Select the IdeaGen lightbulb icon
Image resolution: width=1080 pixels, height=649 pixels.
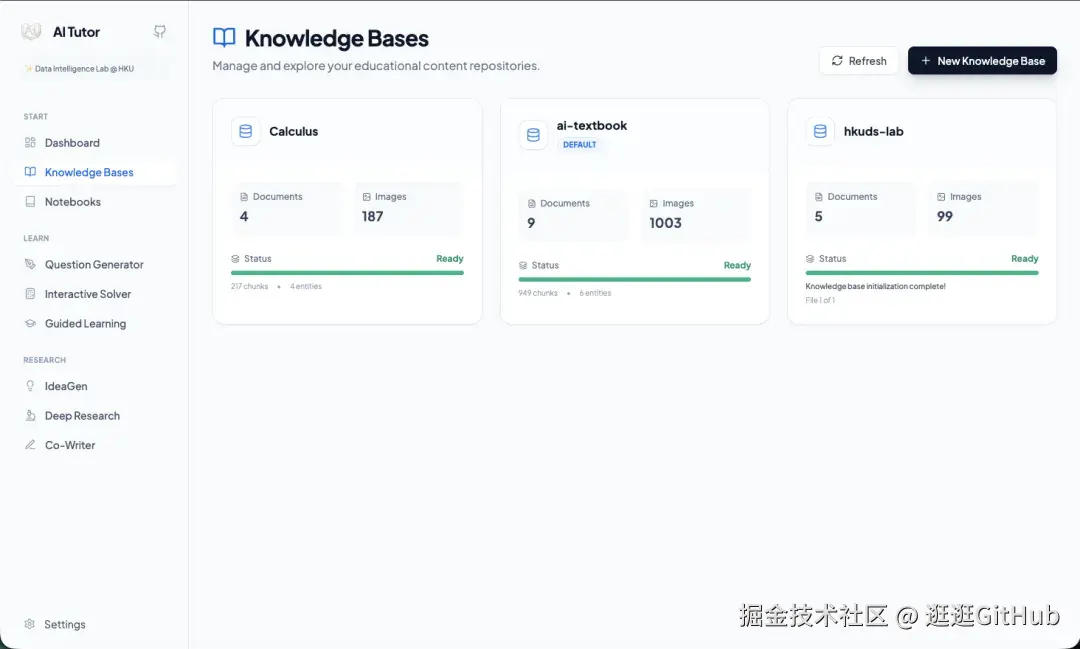31,386
